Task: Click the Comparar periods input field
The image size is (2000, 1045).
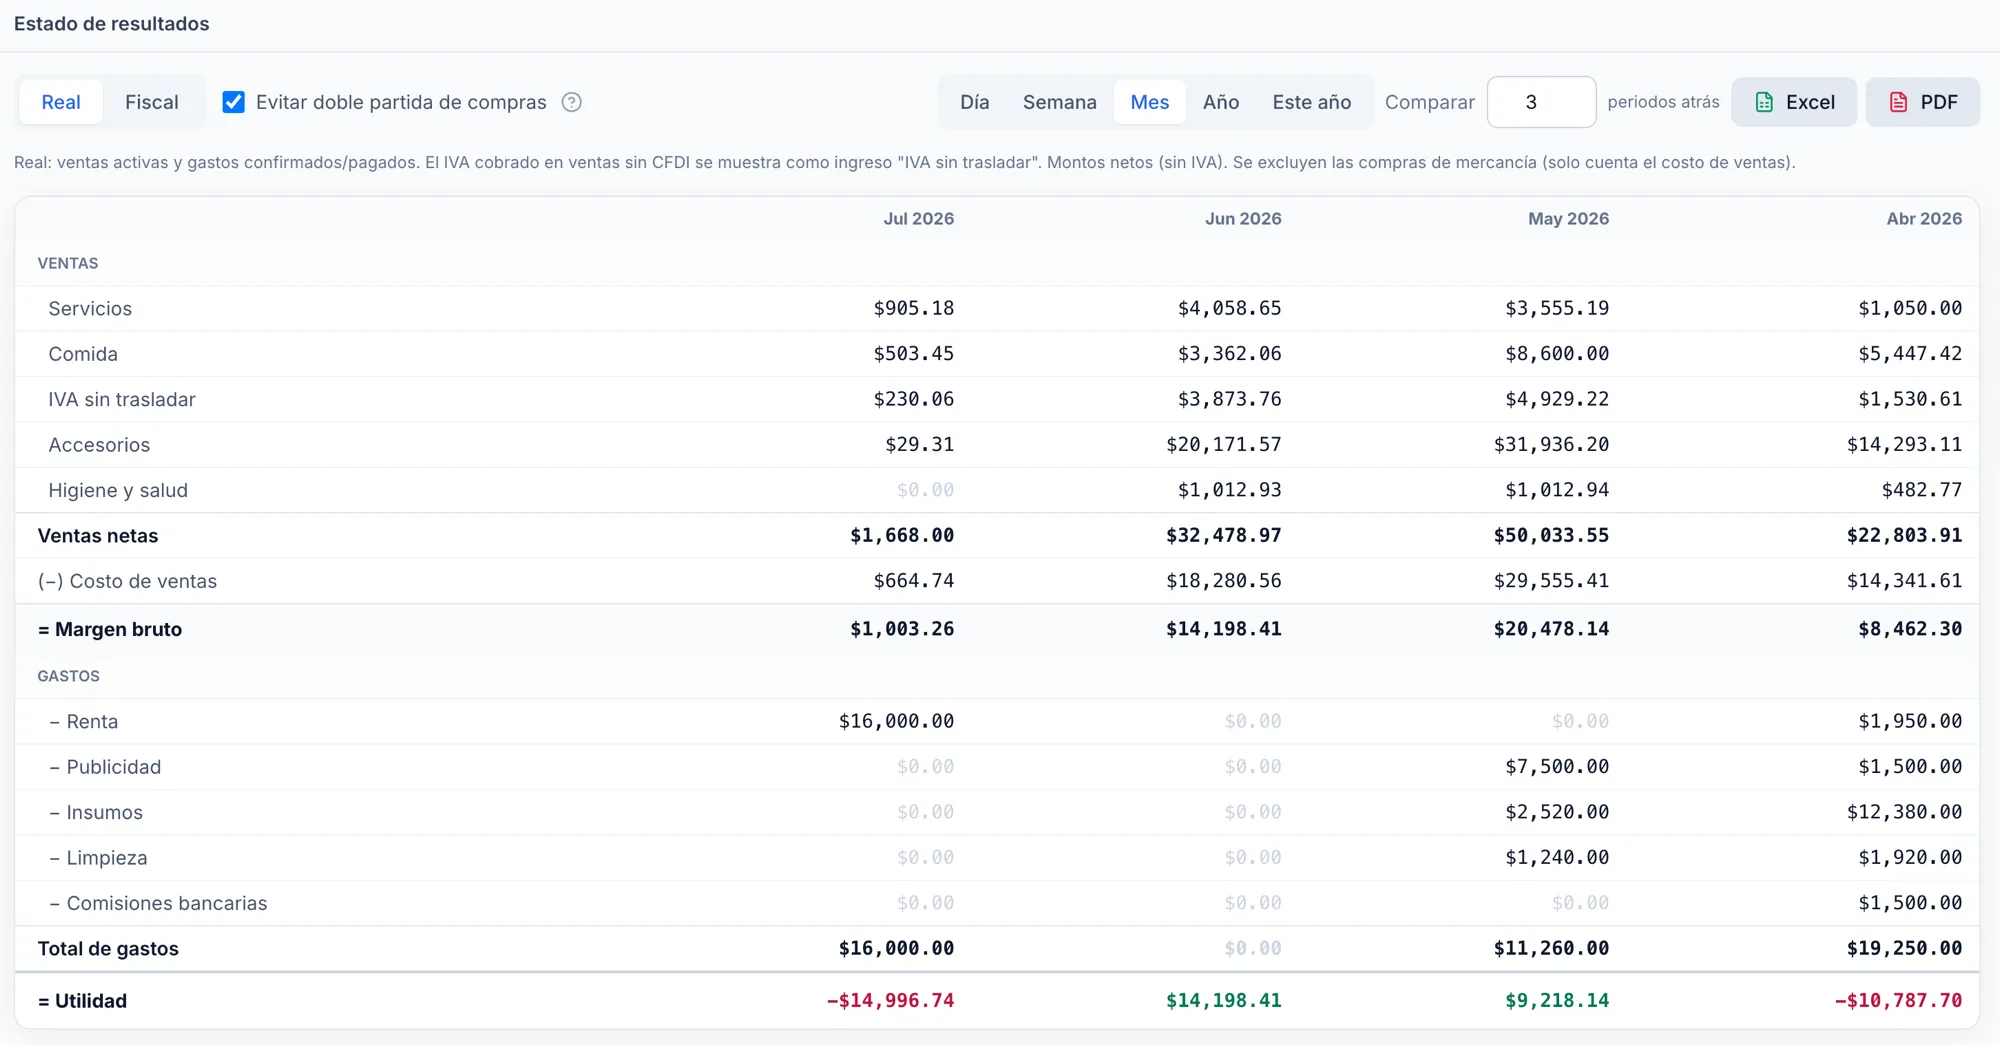Action: (1541, 102)
